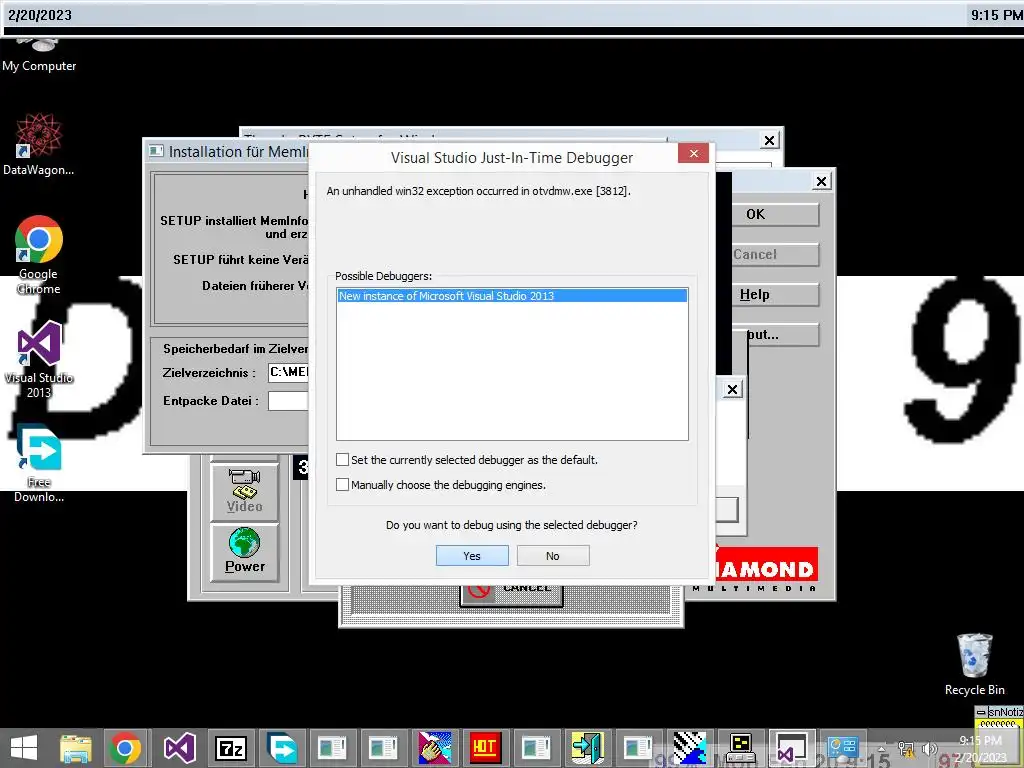This screenshot has height=768, width=1024.
Task: Open Visual Studio pinned taskbar icon
Action: [x=179, y=748]
